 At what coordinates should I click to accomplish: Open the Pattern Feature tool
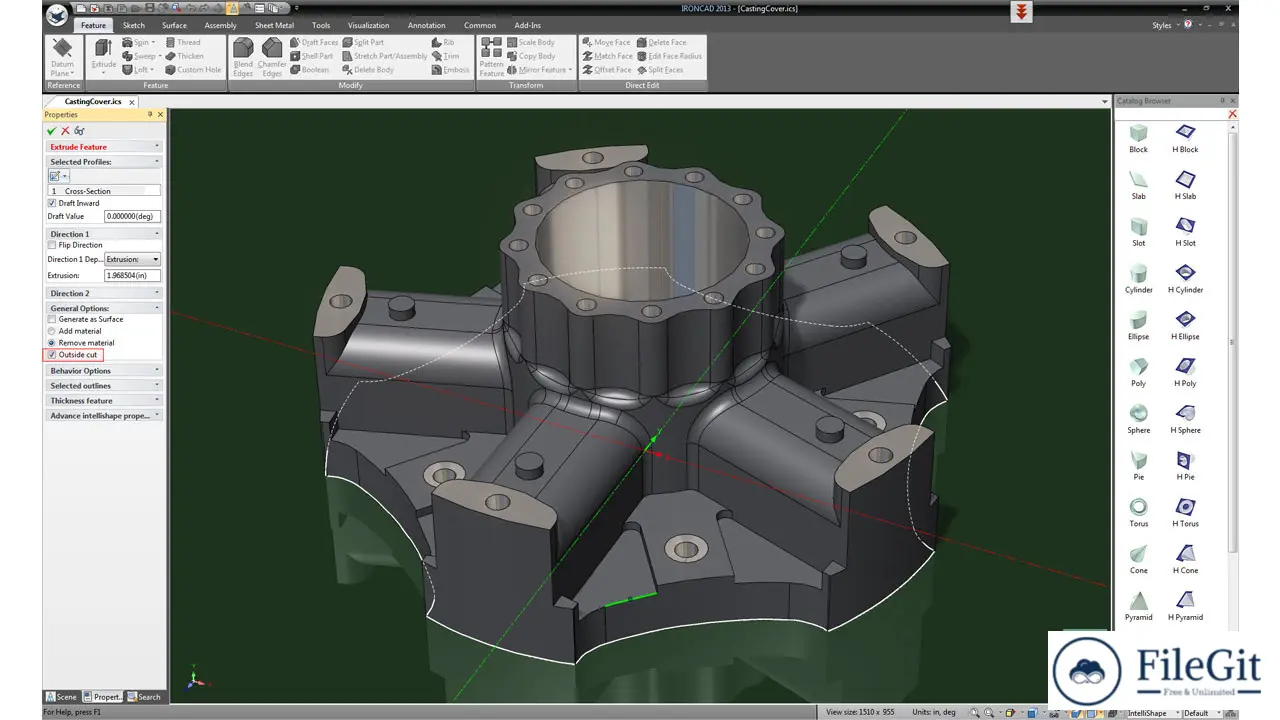click(491, 57)
